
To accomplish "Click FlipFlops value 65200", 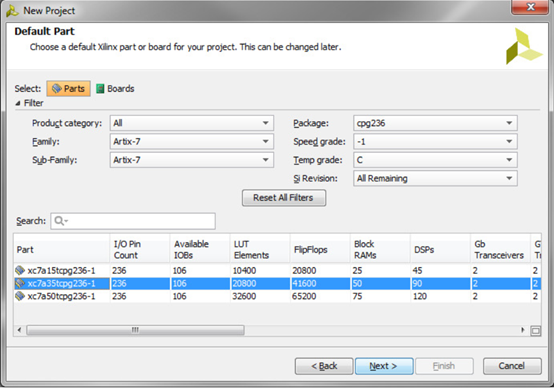I will coord(304,296).
